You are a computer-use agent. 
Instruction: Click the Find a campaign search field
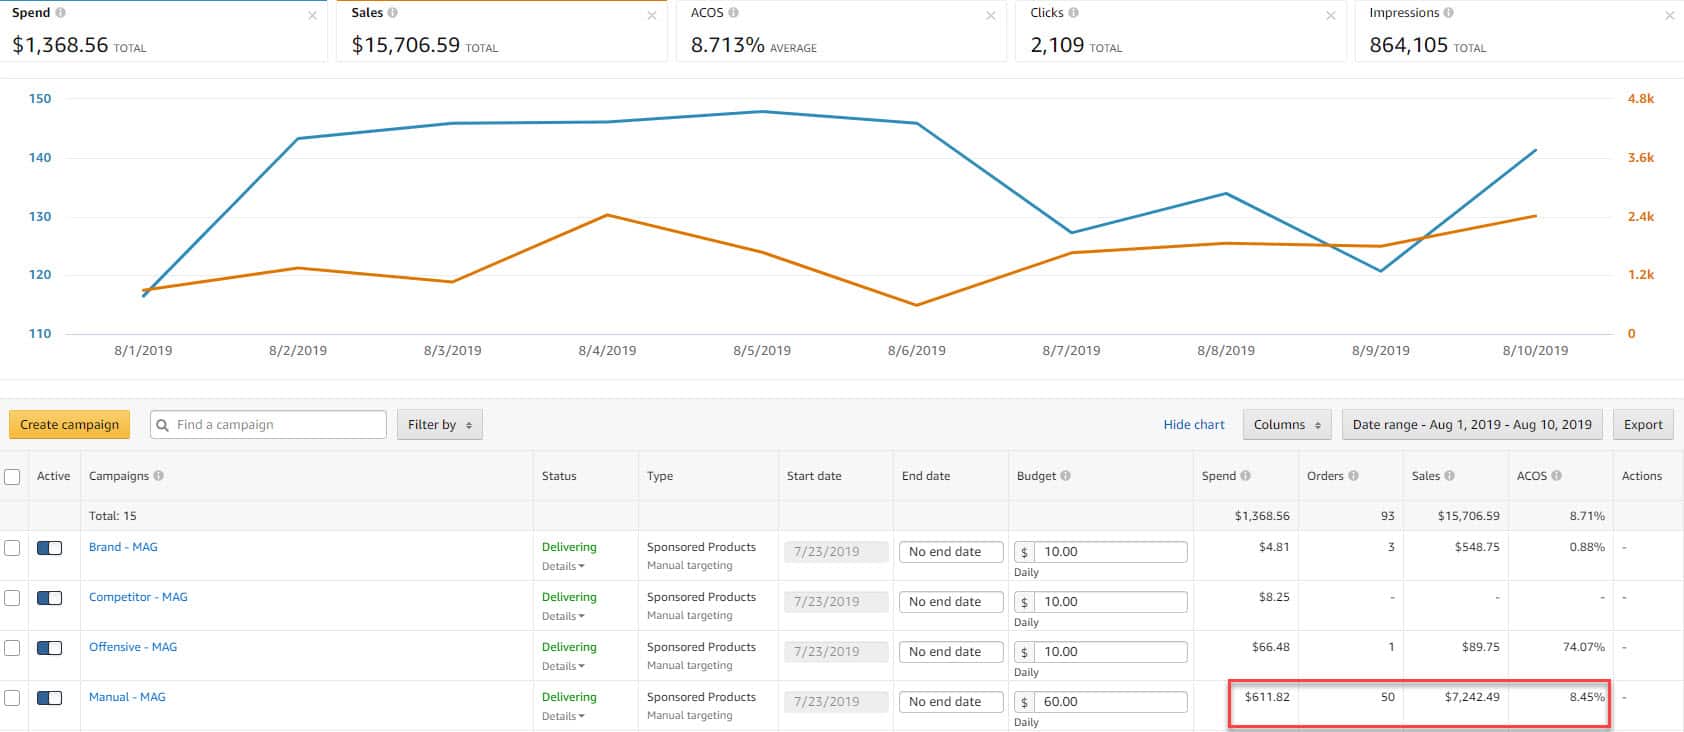coord(268,425)
